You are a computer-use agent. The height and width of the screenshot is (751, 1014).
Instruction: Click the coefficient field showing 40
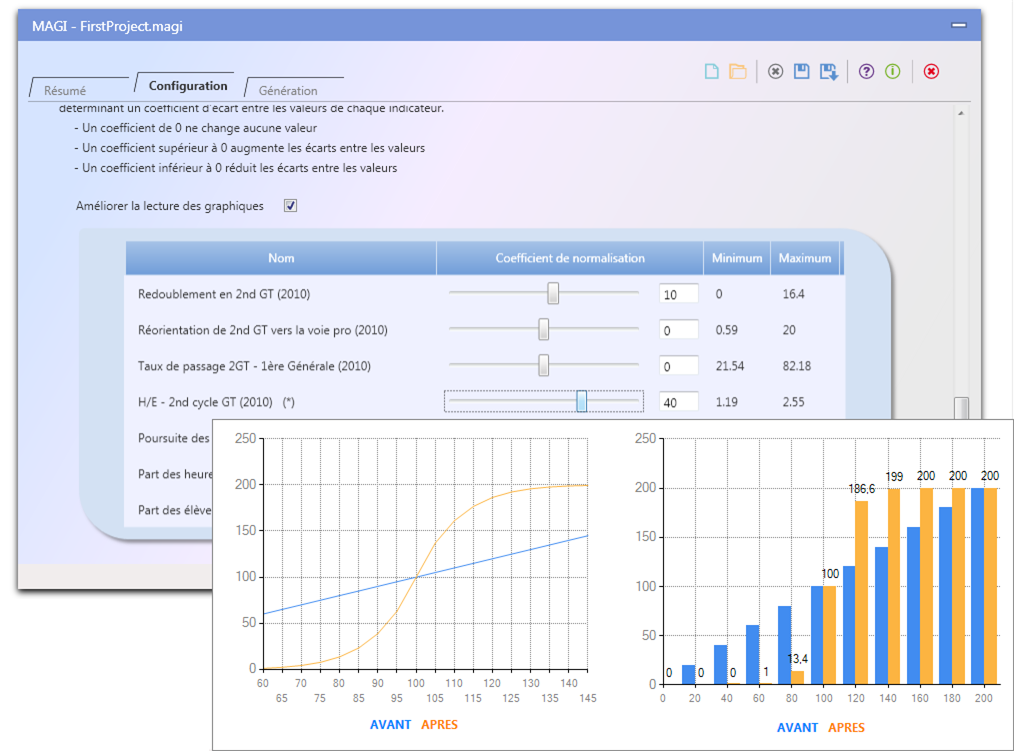(678, 402)
